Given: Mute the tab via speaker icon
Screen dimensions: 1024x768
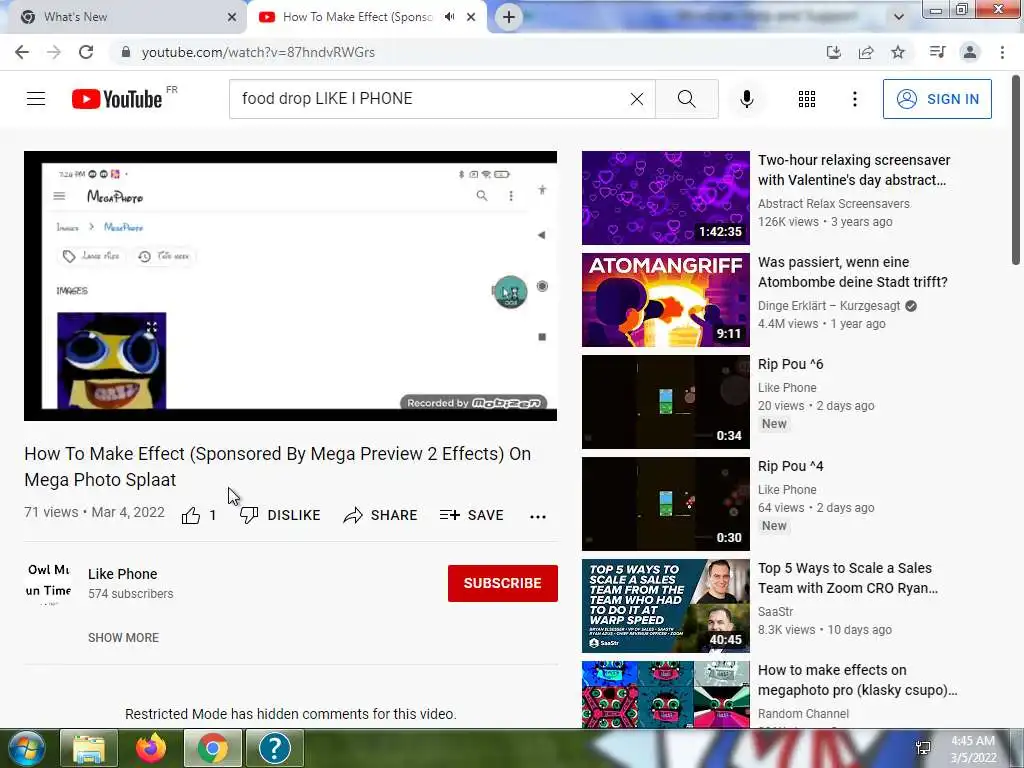Looking at the screenshot, I should pyautogui.click(x=449, y=17).
